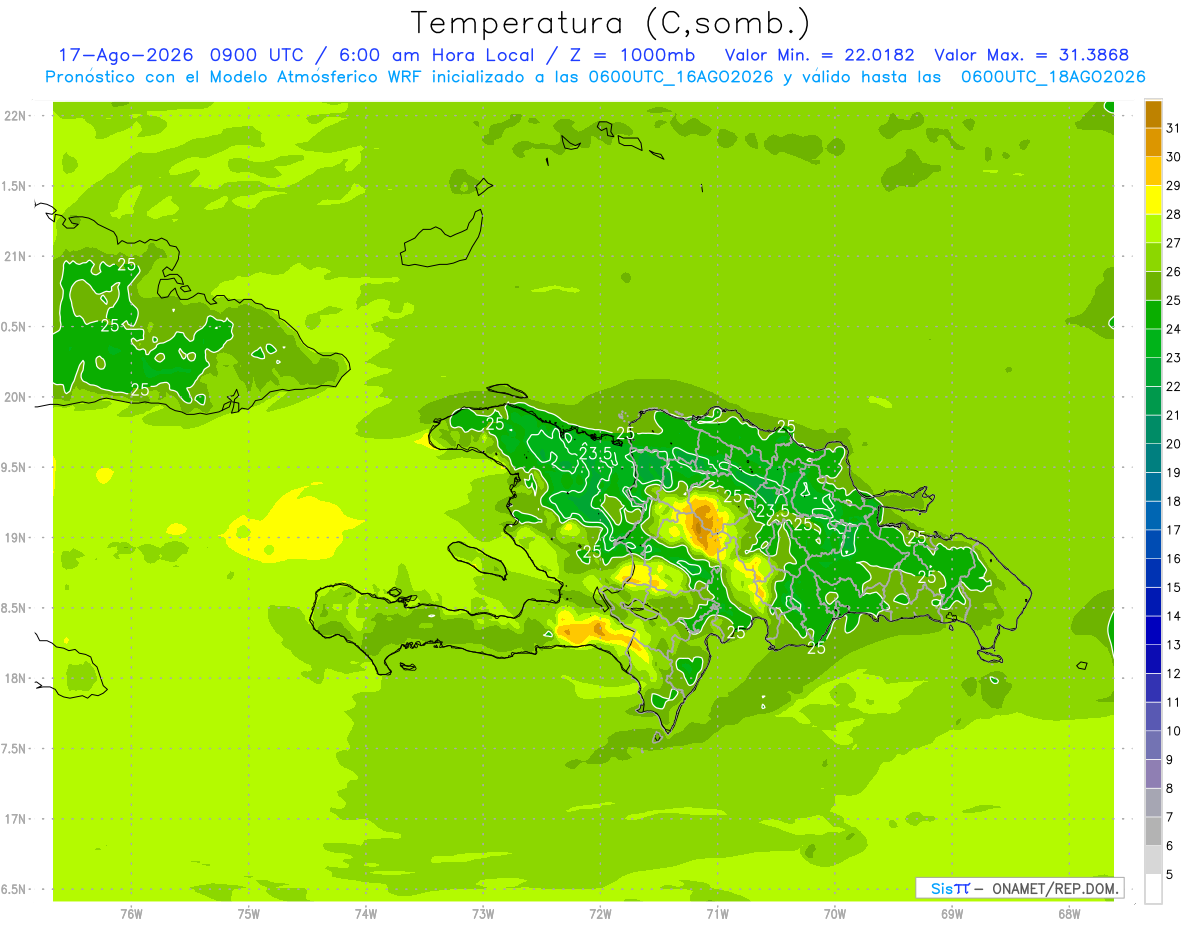
Task: Click the date '17-Ago-2026' in header
Action: 125,55
